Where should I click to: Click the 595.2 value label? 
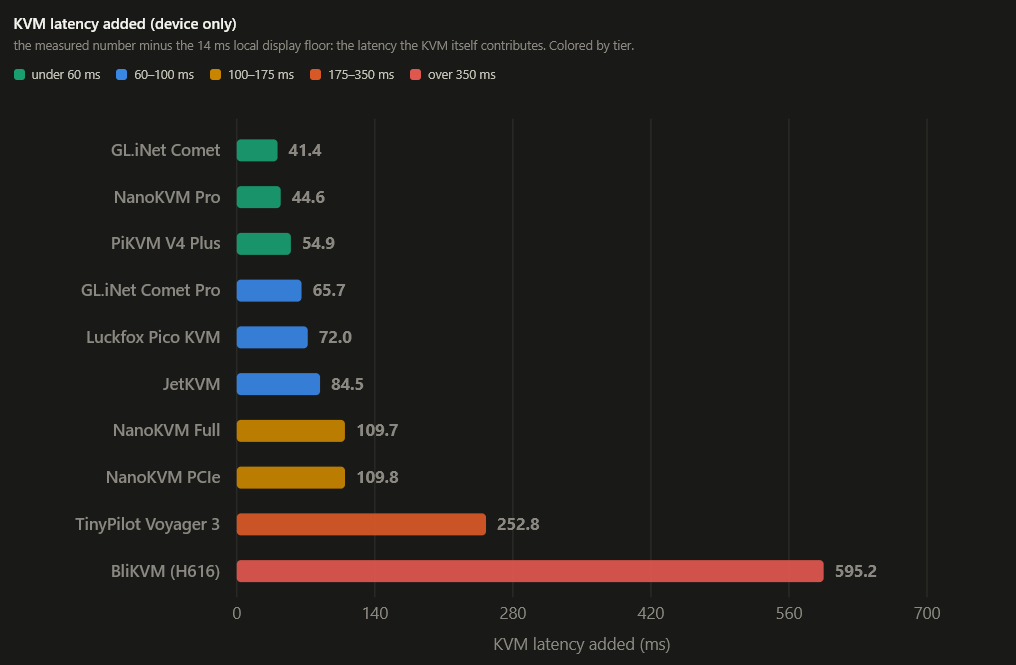(855, 571)
